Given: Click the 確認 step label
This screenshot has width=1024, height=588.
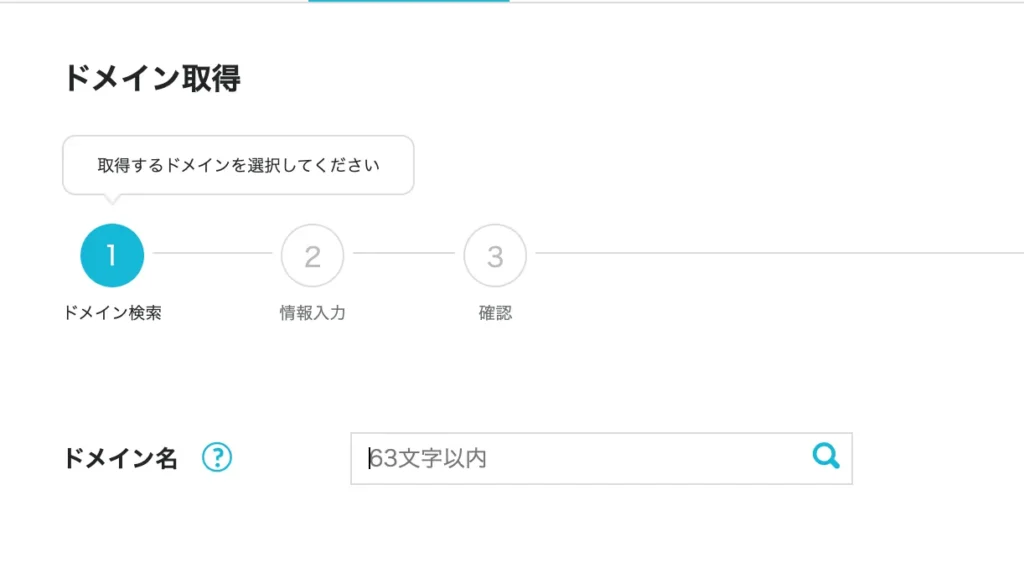Looking at the screenshot, I should [x=495, y=313].
